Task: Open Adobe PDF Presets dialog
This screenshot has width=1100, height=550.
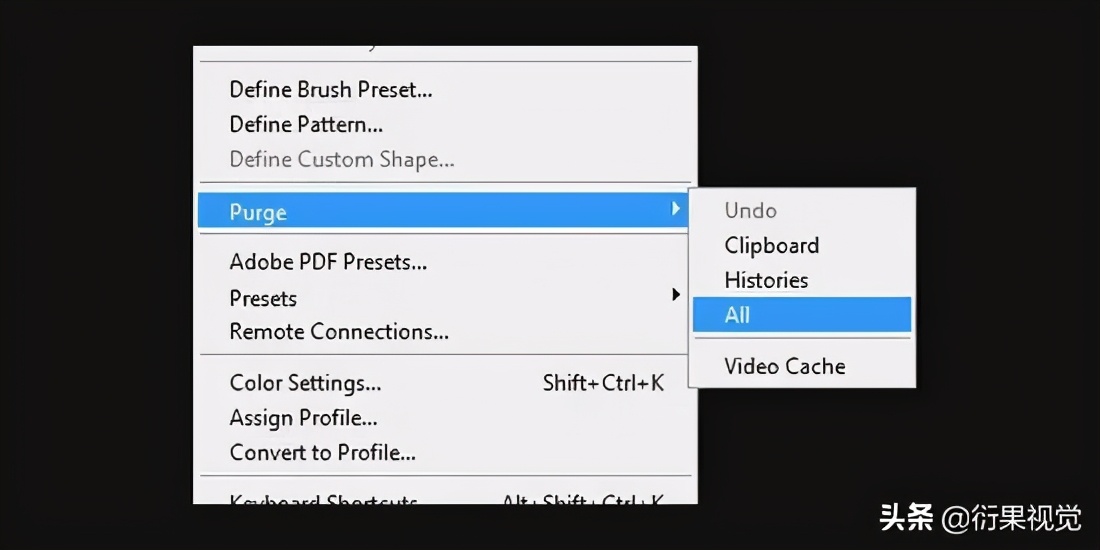Action: coord(328,263)
